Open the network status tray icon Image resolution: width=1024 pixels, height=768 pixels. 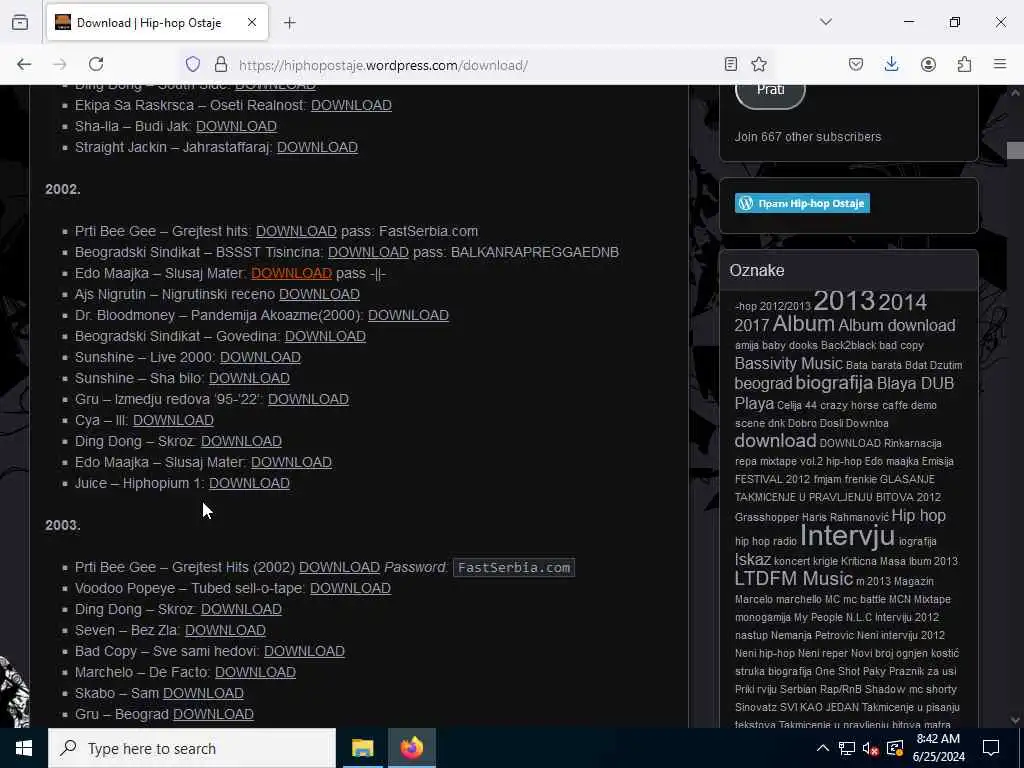[846, 748]
